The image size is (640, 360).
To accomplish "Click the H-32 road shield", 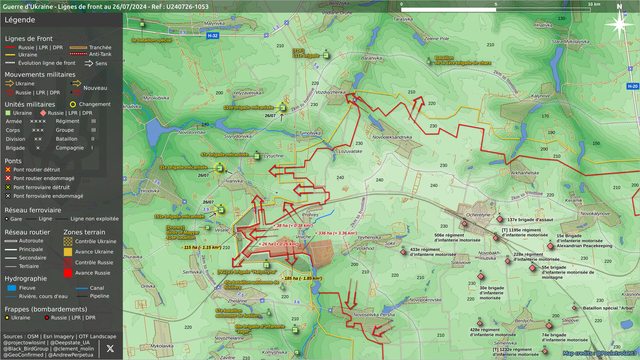I will (x=212, y=36).
